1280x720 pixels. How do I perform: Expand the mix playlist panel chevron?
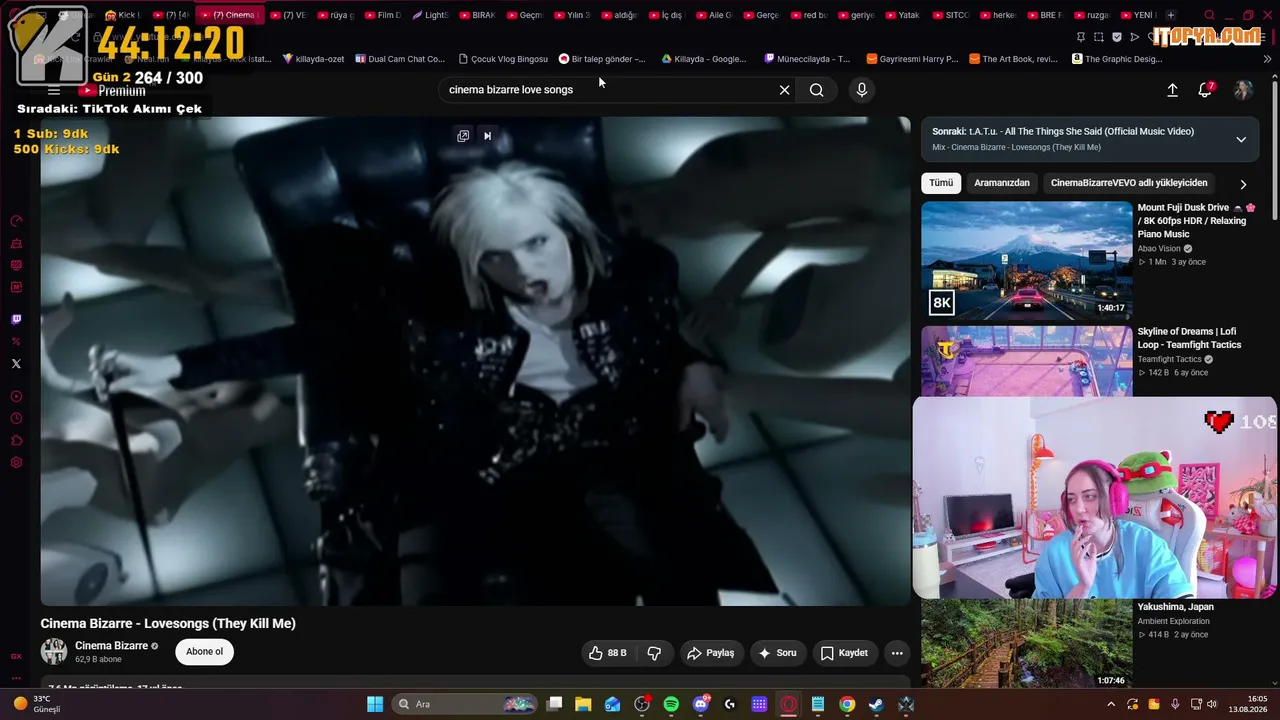(x=1241, y=139)
